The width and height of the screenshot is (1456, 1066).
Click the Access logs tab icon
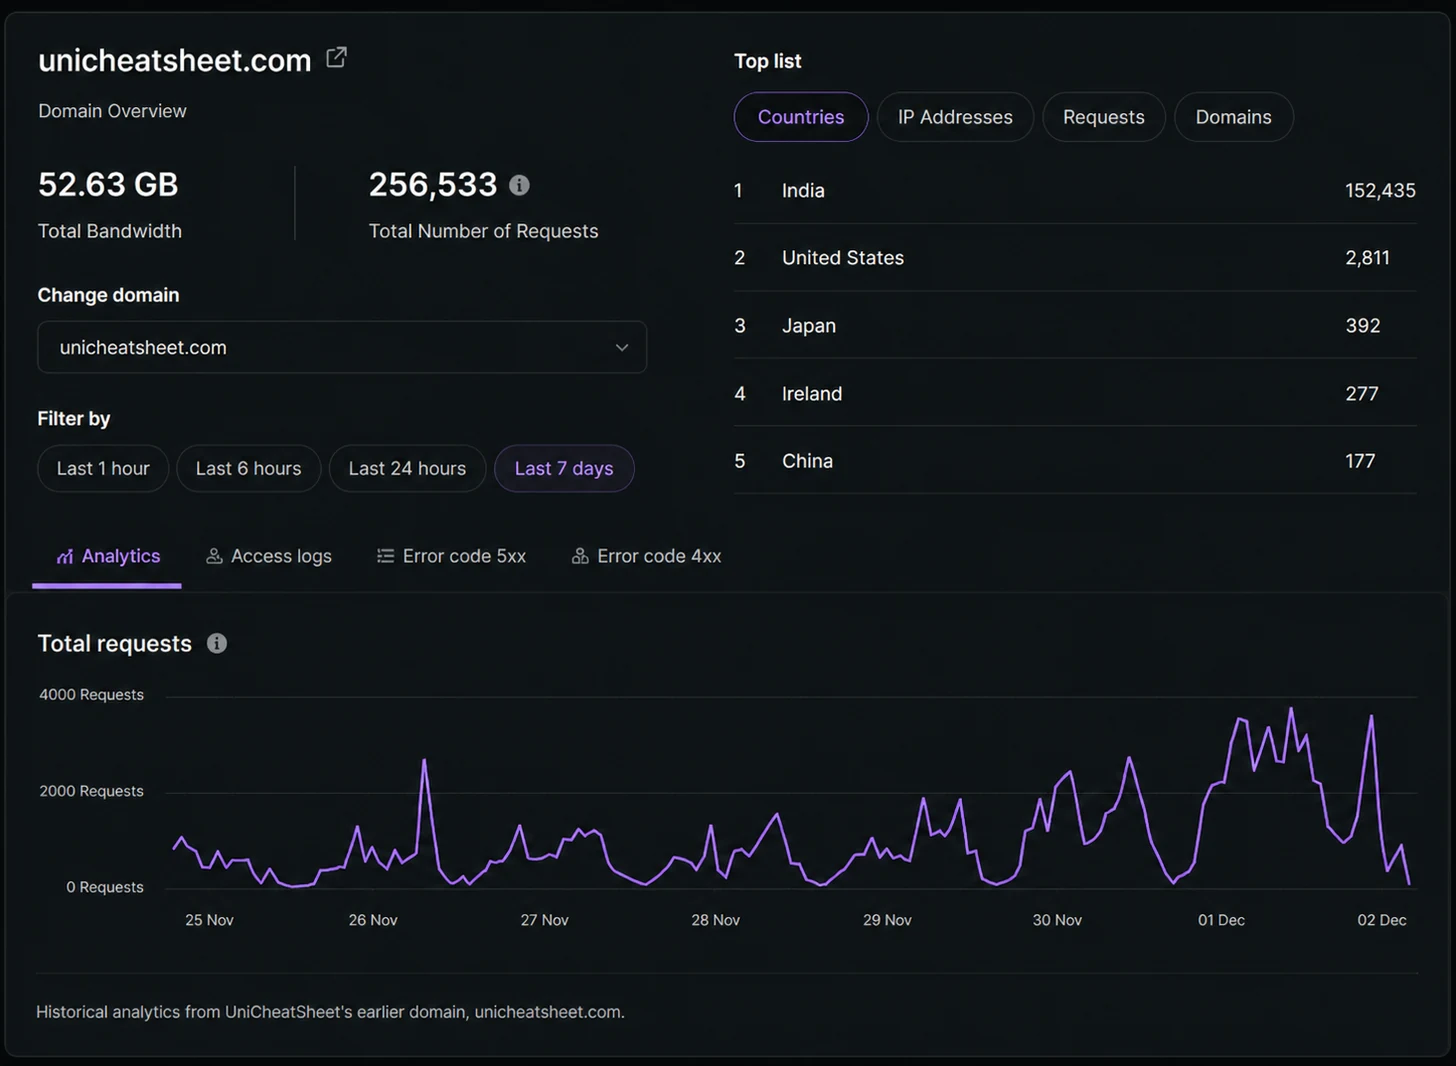(214, 556)
